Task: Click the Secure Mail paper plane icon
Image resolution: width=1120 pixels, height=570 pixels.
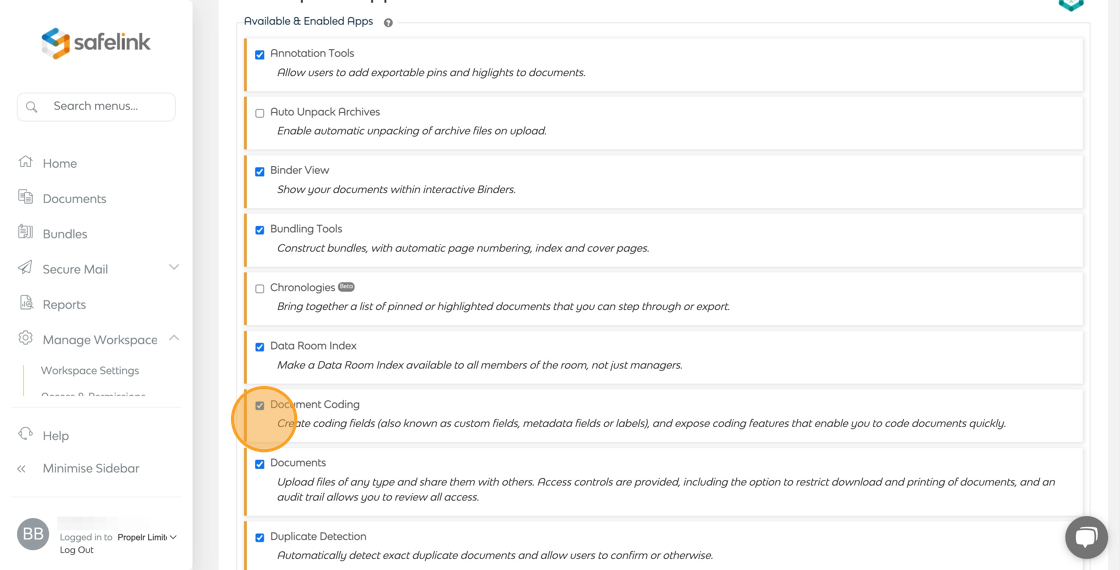Action: pyautogui.click(x=26, y=268)
